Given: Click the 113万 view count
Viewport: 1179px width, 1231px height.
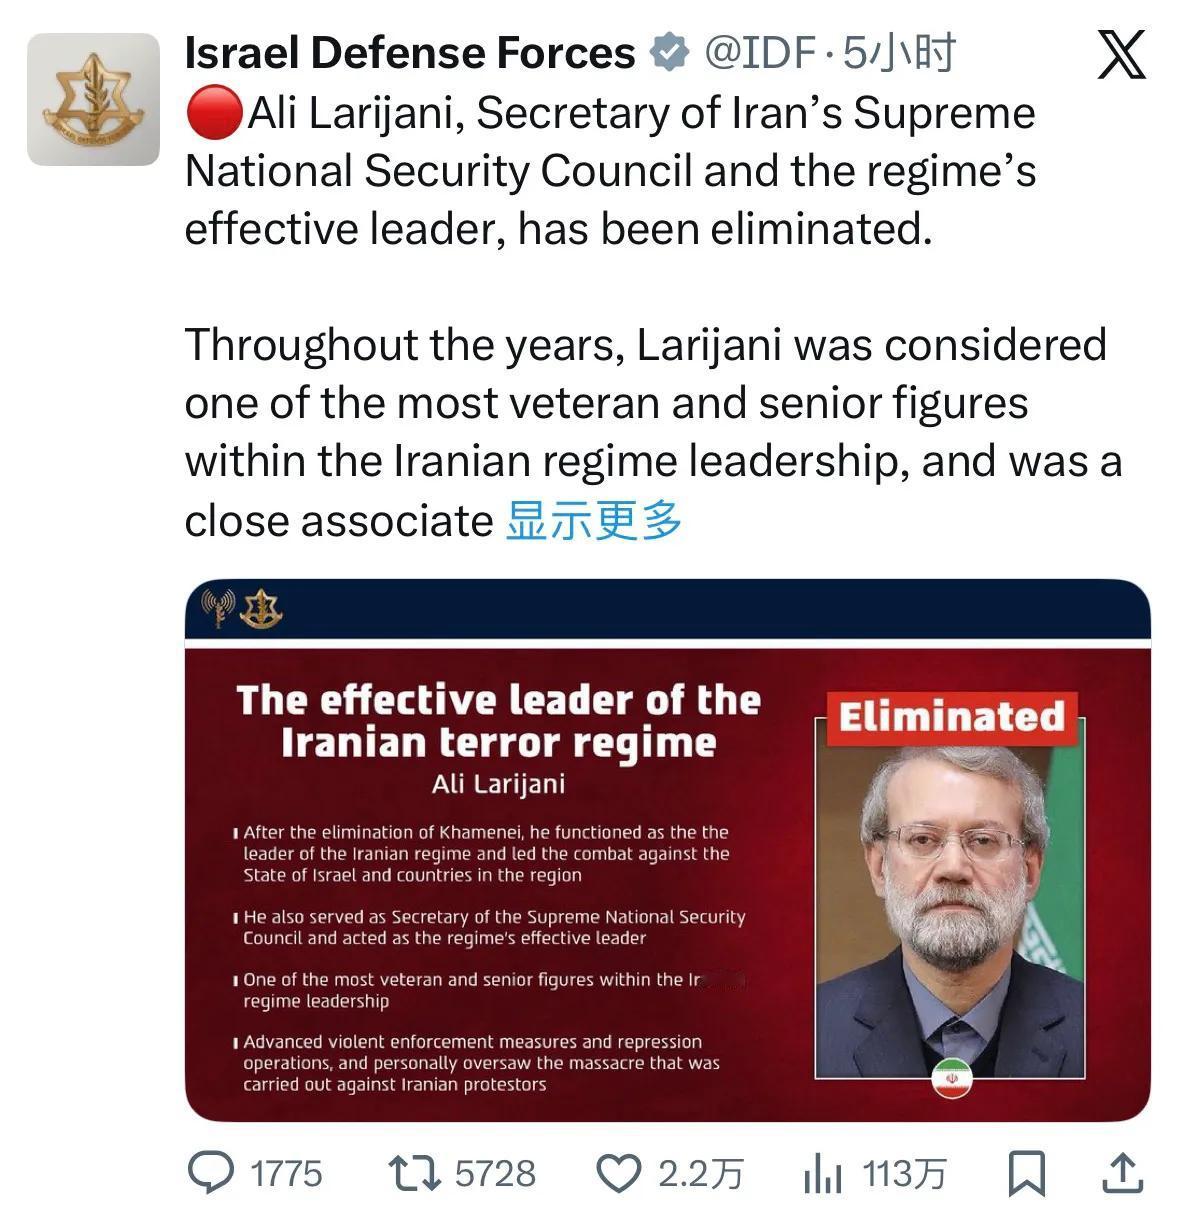Looking at the screenshot, I should coord(904,1173).
